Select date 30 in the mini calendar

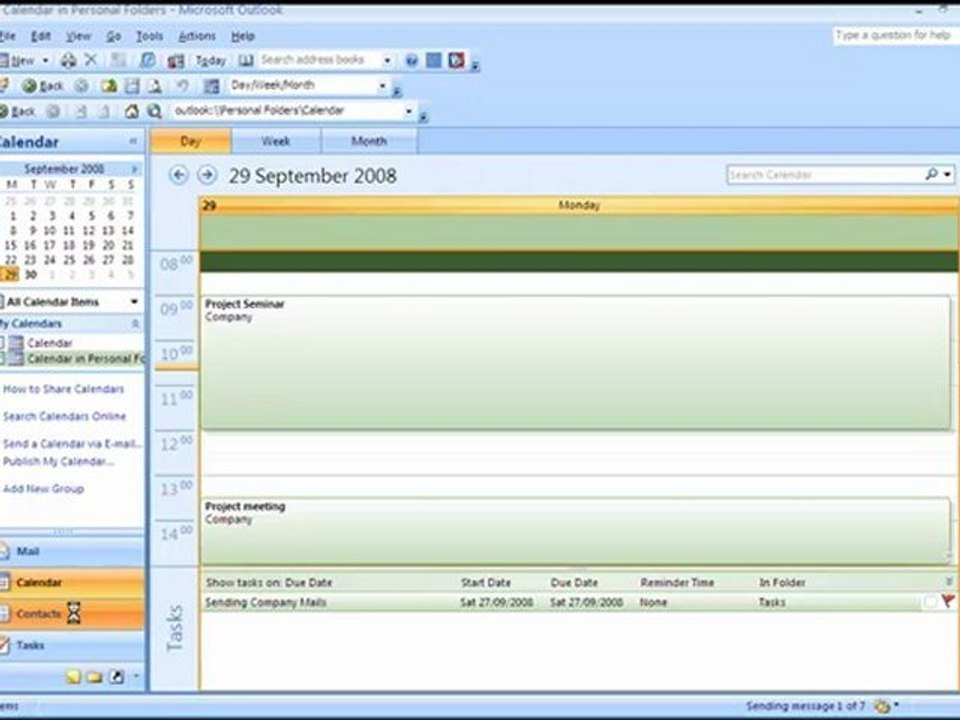coord(31,275)
